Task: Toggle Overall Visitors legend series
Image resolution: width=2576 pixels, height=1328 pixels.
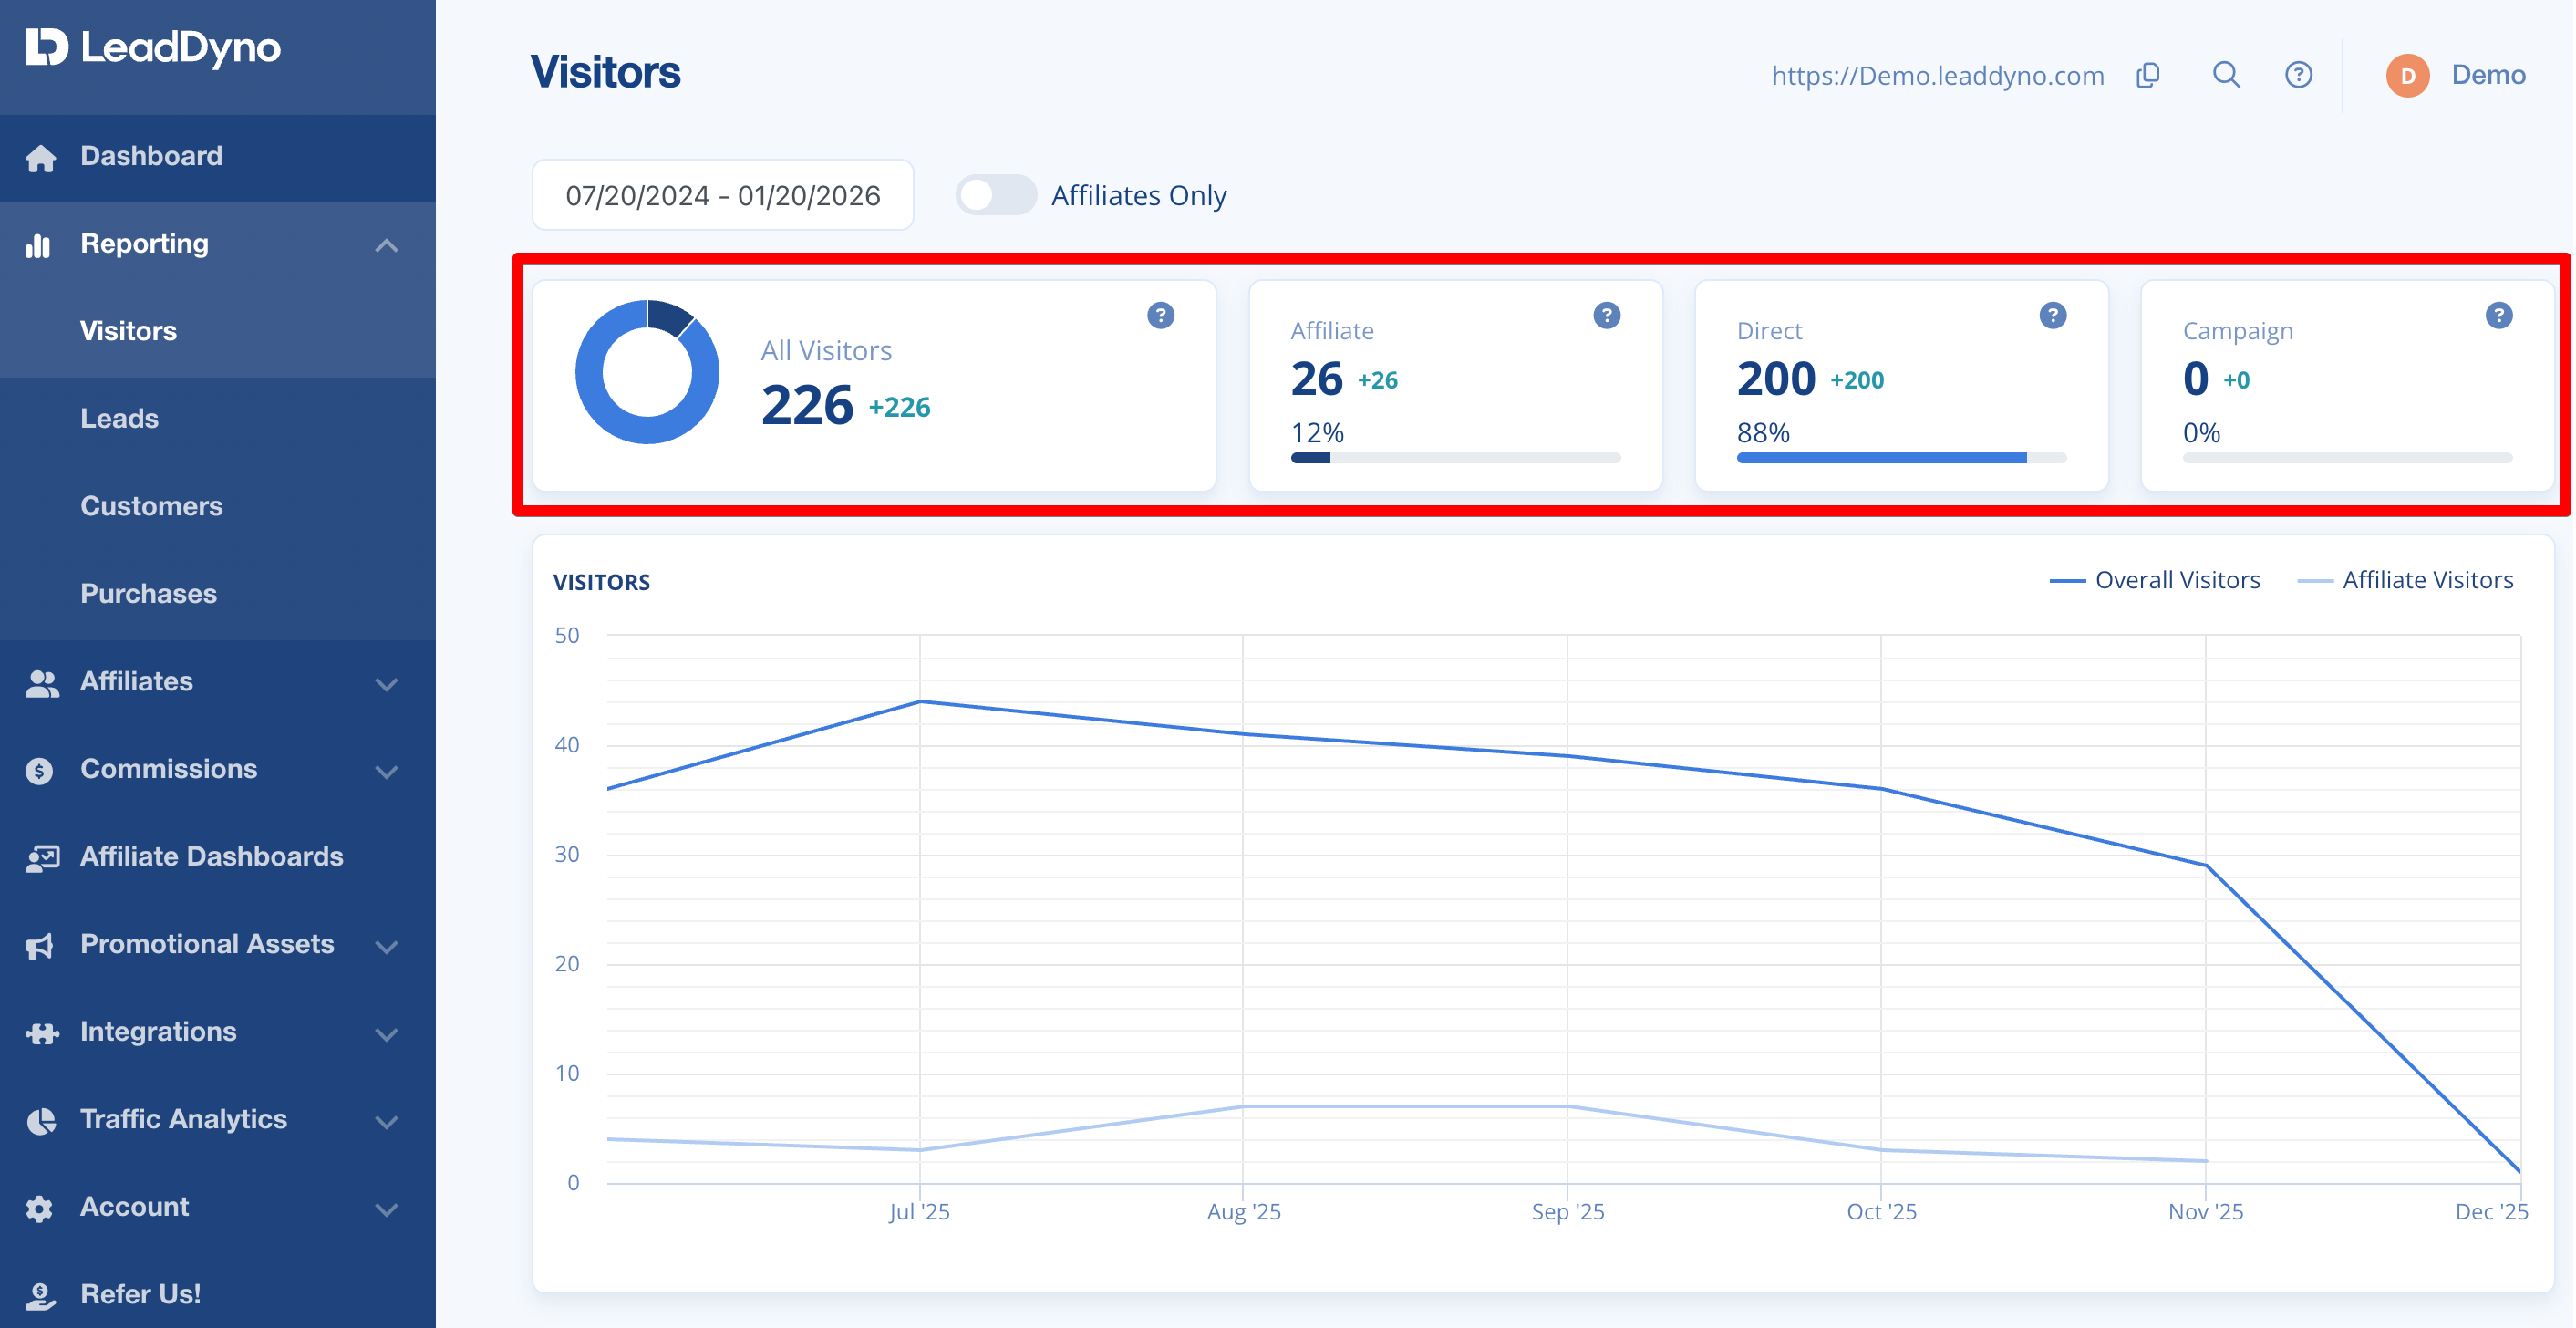Action: (2154, 580)
